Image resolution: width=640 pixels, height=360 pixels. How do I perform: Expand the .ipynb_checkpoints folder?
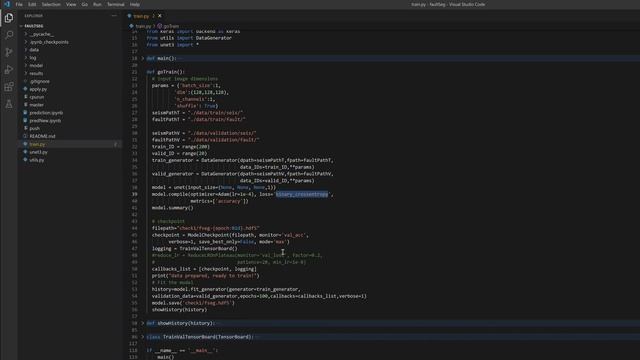(x=49, y=42)
